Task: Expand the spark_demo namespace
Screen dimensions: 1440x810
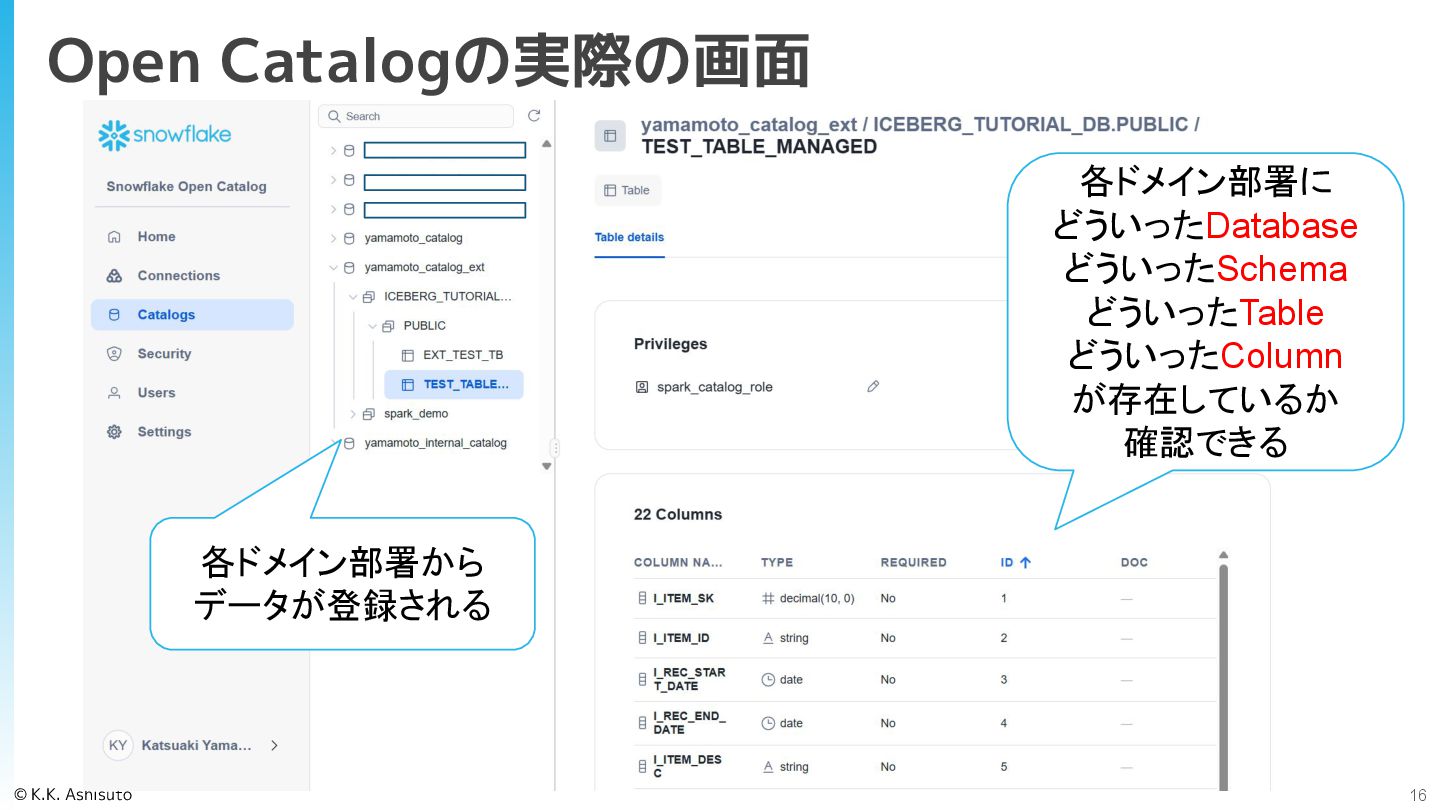Action: 353,414
